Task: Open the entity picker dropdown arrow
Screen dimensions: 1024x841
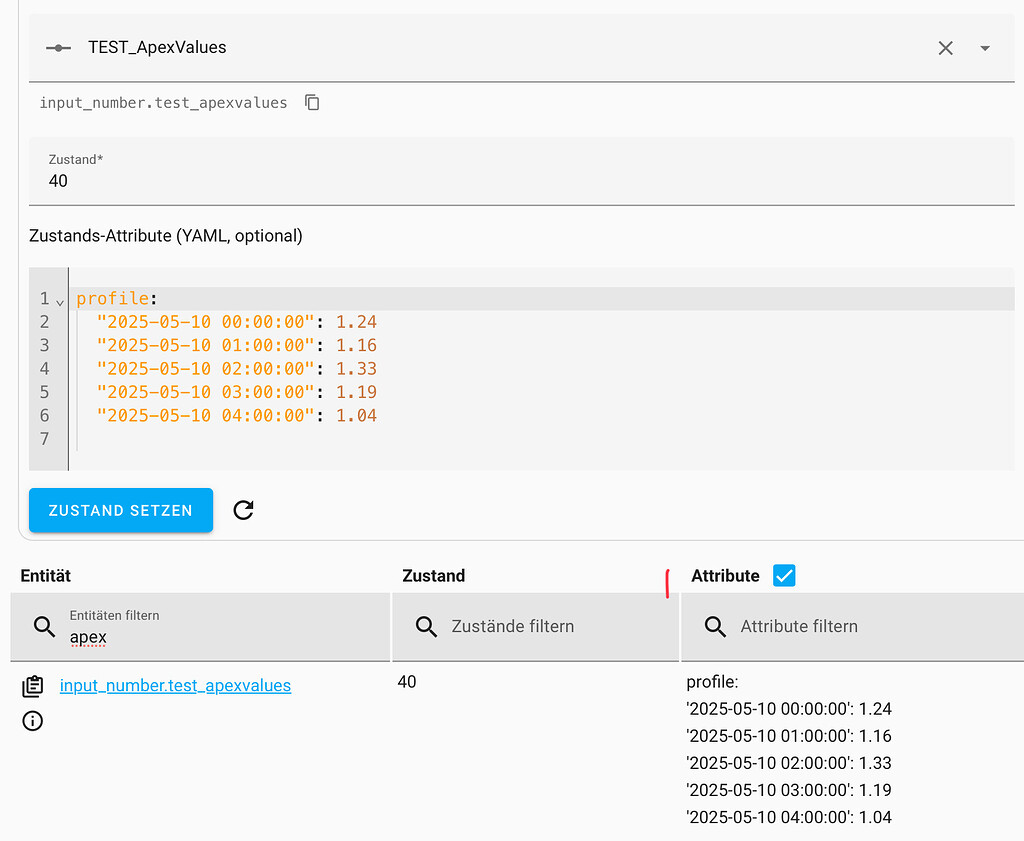Action: (x=984, y=47)
